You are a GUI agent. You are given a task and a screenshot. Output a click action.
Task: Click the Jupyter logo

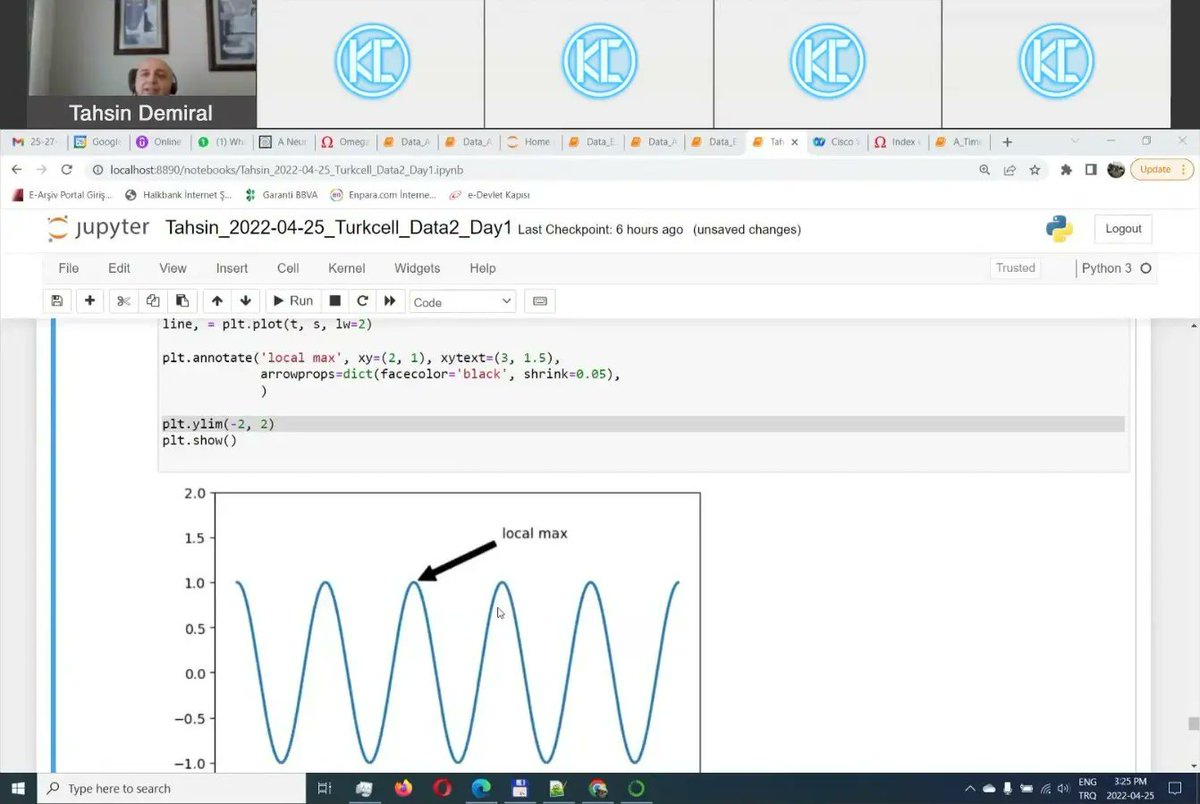98,229
